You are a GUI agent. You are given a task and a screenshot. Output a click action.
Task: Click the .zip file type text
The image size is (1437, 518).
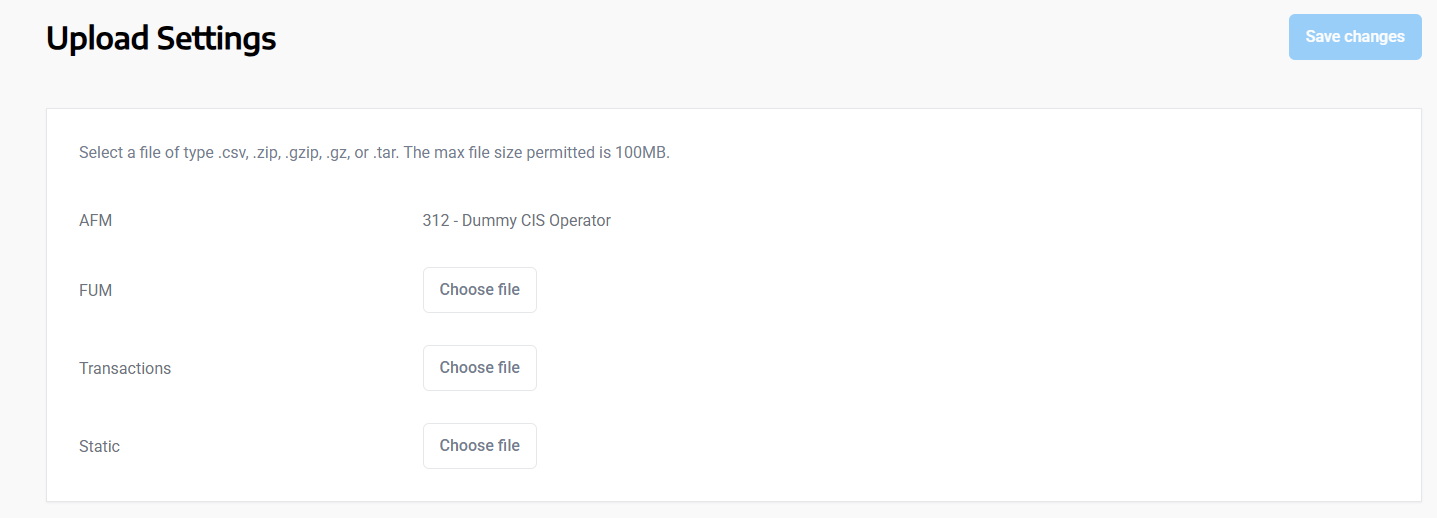[267, 154]
